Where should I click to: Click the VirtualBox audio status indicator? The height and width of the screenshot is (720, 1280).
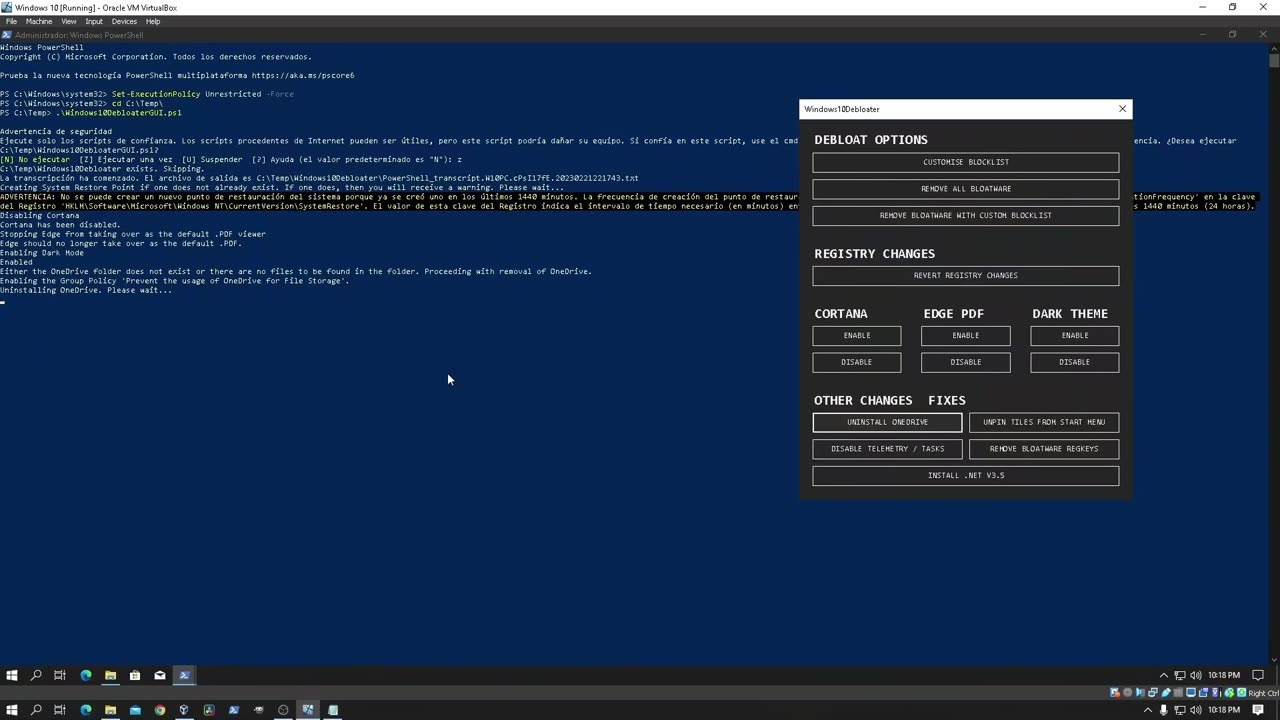pos(1140,692)
